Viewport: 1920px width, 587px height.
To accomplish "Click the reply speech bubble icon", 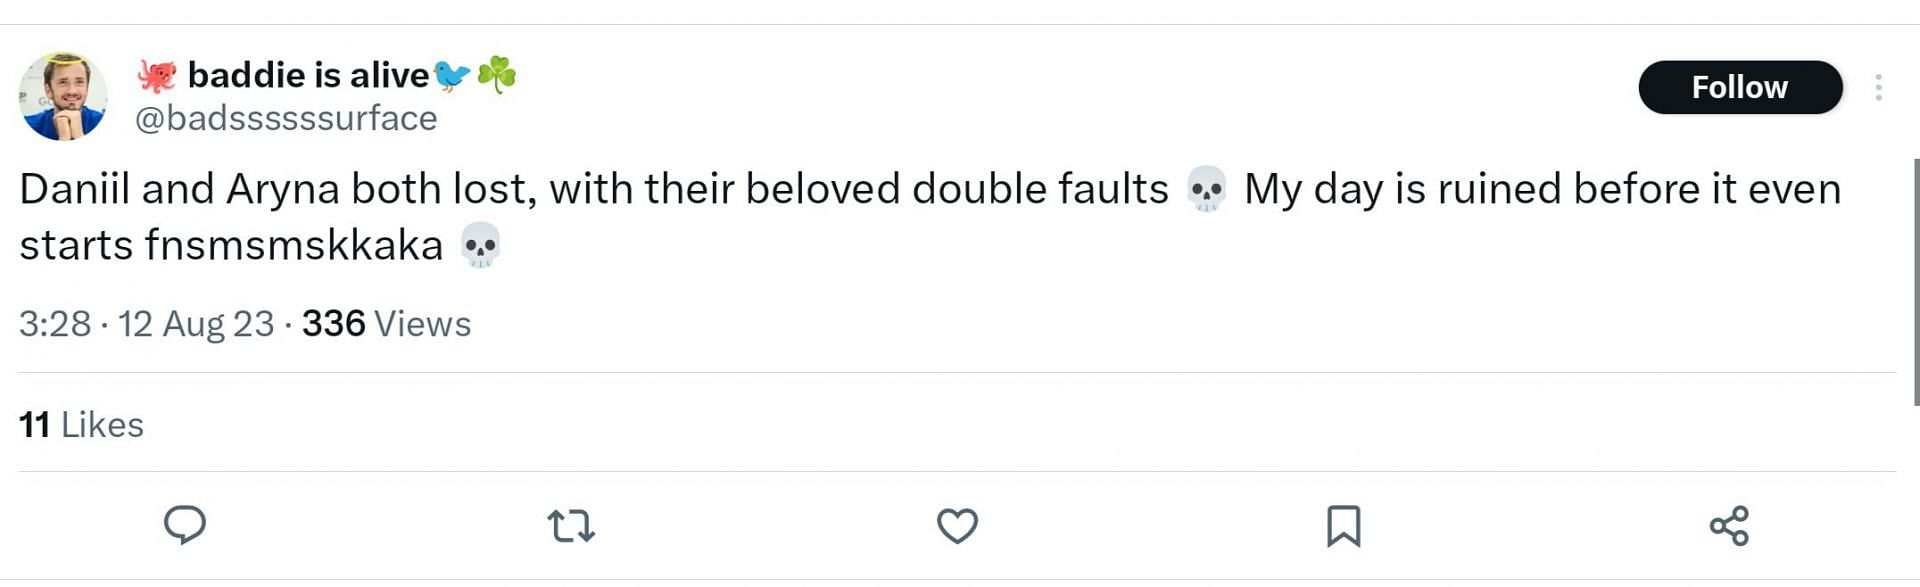I will [x=185, y=525].
